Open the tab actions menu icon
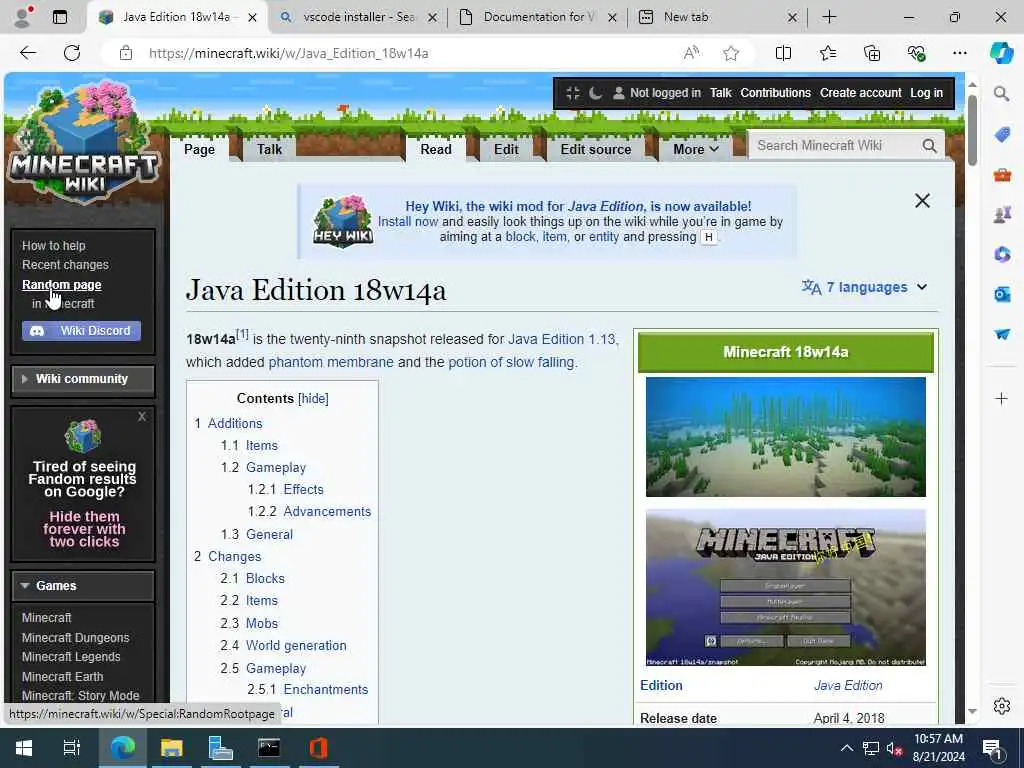This screenshot has height=768, width=1024. click(x=59, y=17)
